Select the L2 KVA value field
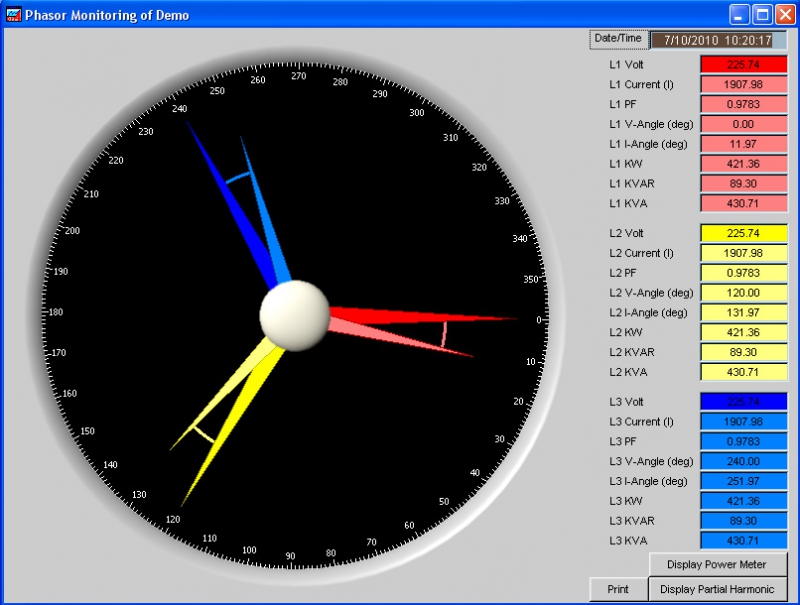Image resolution: width=800 pixels, height=605 pixels. click(x=743, y=372)
